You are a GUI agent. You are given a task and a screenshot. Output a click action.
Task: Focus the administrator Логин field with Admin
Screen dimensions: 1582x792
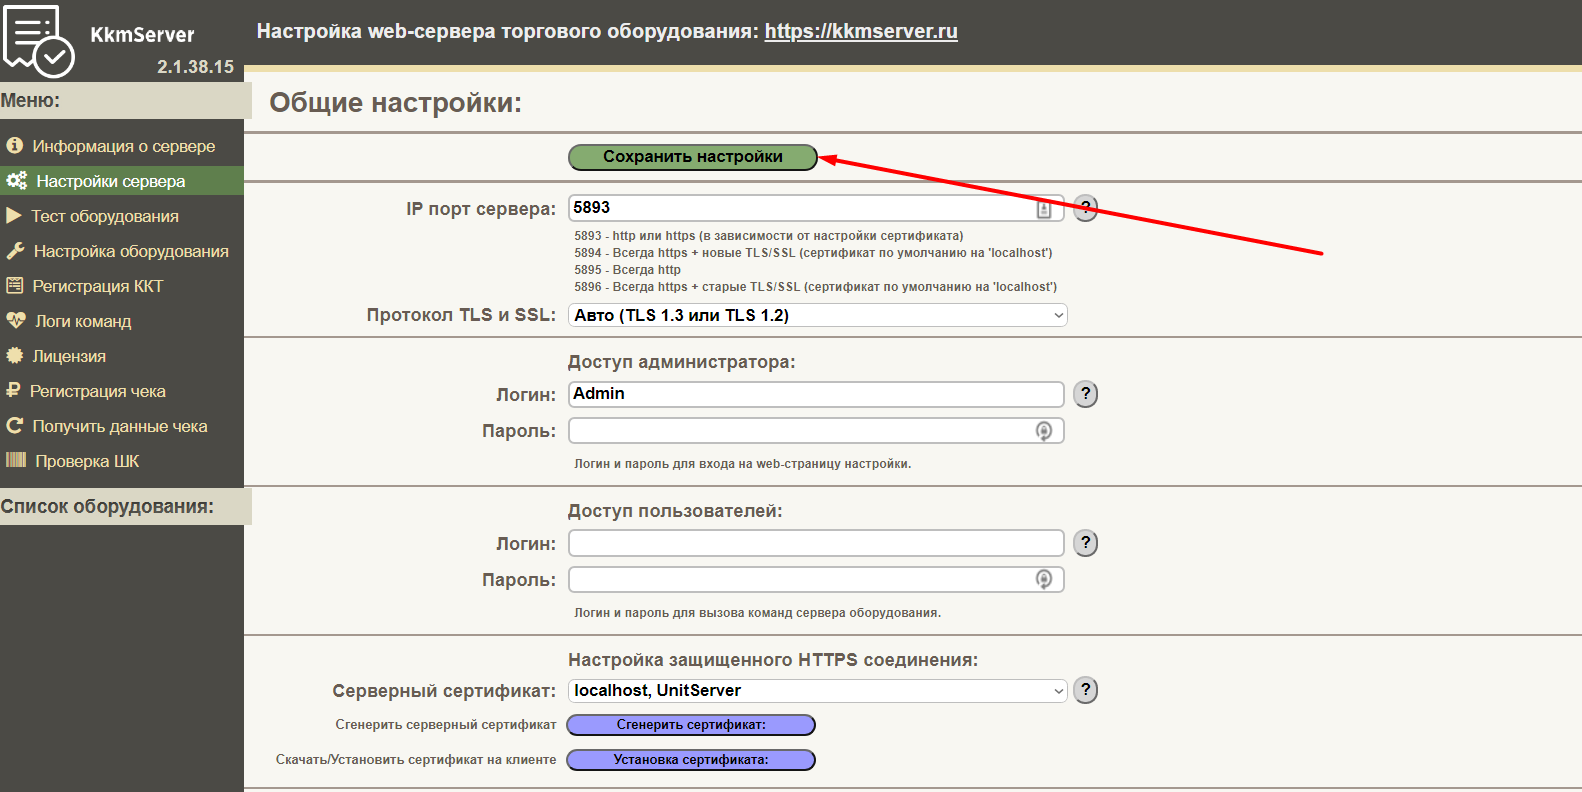click(x=816, y=394)
